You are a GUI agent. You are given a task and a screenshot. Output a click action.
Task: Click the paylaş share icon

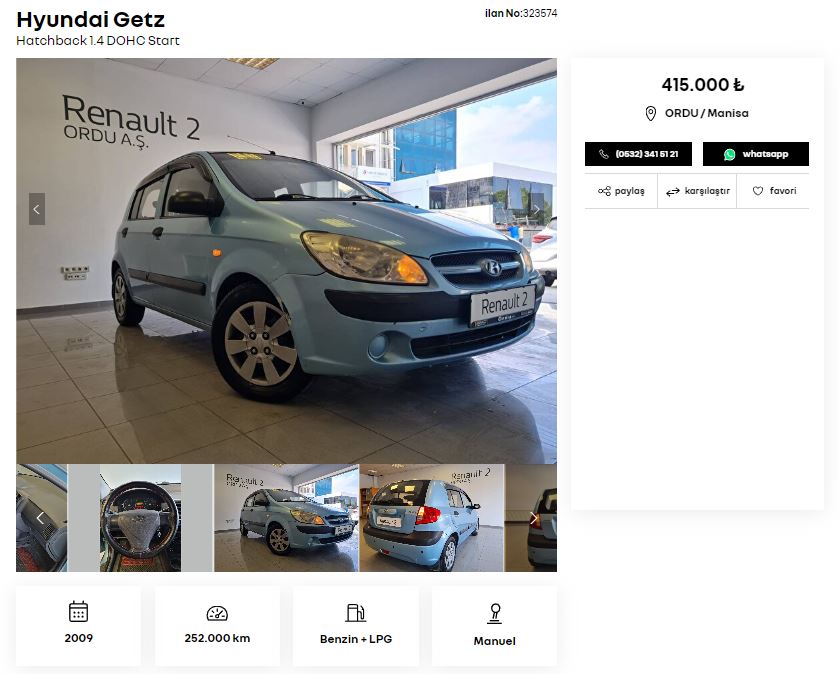point(604,191)
